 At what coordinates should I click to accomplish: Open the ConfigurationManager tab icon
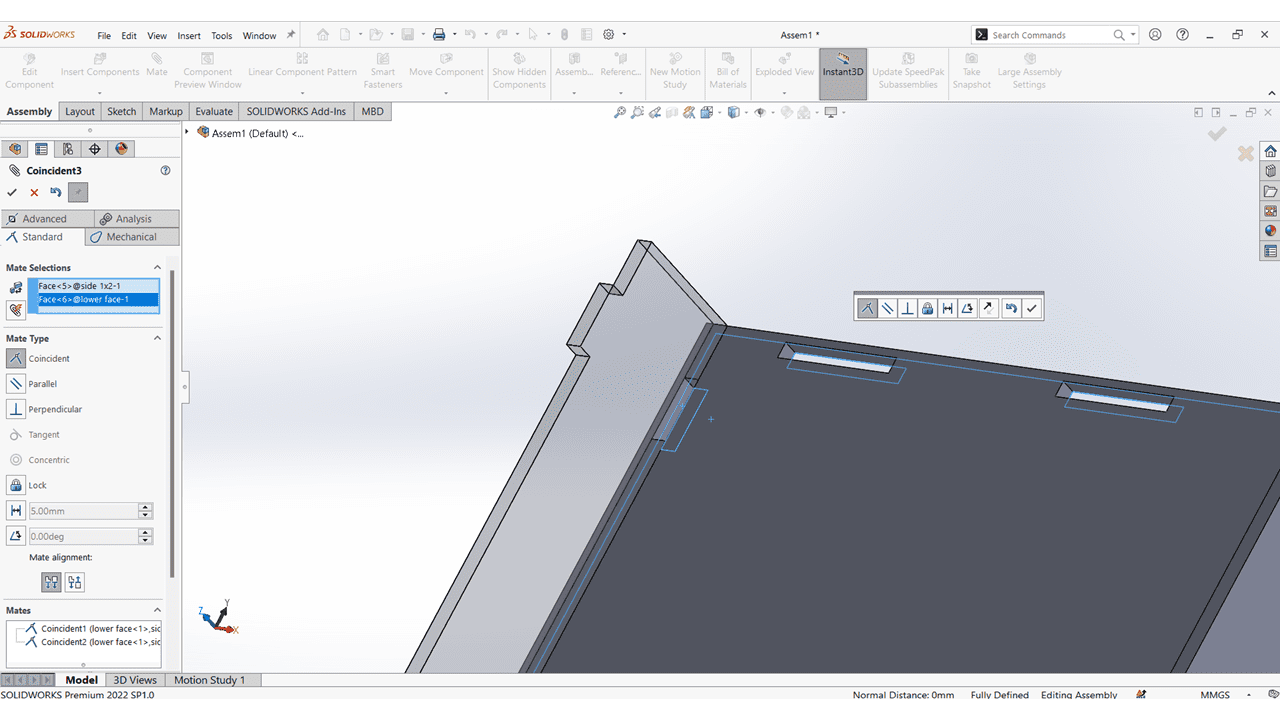68,149
